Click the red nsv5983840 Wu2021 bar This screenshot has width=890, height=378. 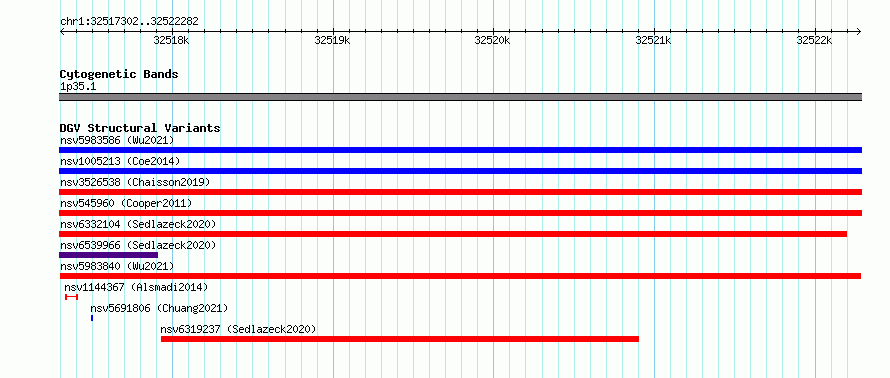[460, 276]
